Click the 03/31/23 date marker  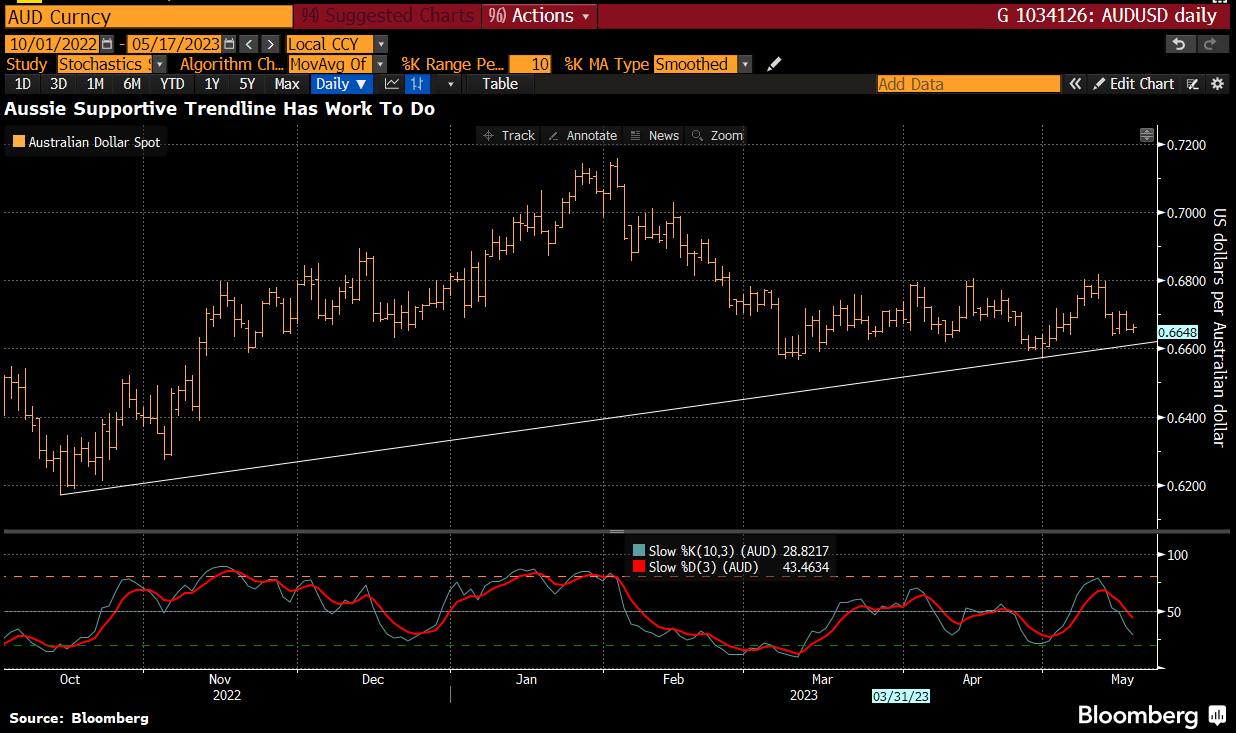coord(901,696)
